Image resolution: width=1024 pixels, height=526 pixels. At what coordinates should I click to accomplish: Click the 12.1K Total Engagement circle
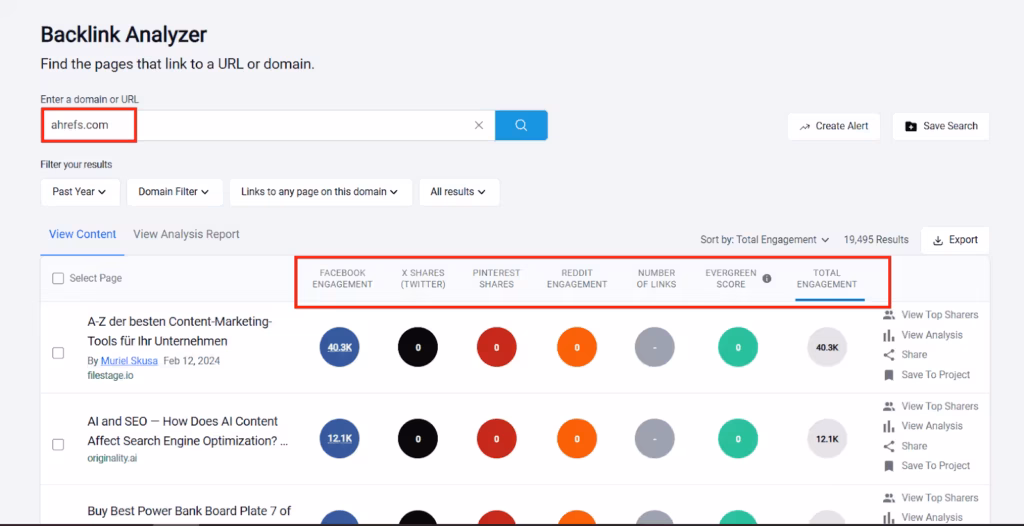point(827,438)
